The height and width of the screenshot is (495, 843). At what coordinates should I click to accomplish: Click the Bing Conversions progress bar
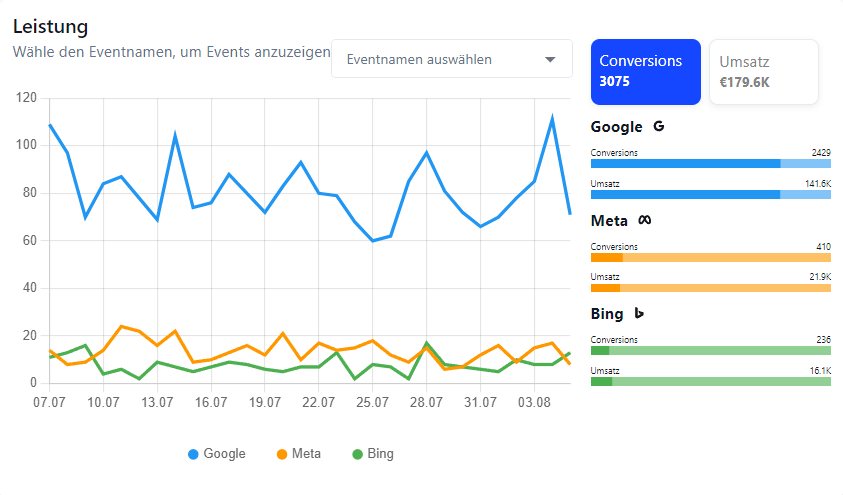tap(710, 350)
